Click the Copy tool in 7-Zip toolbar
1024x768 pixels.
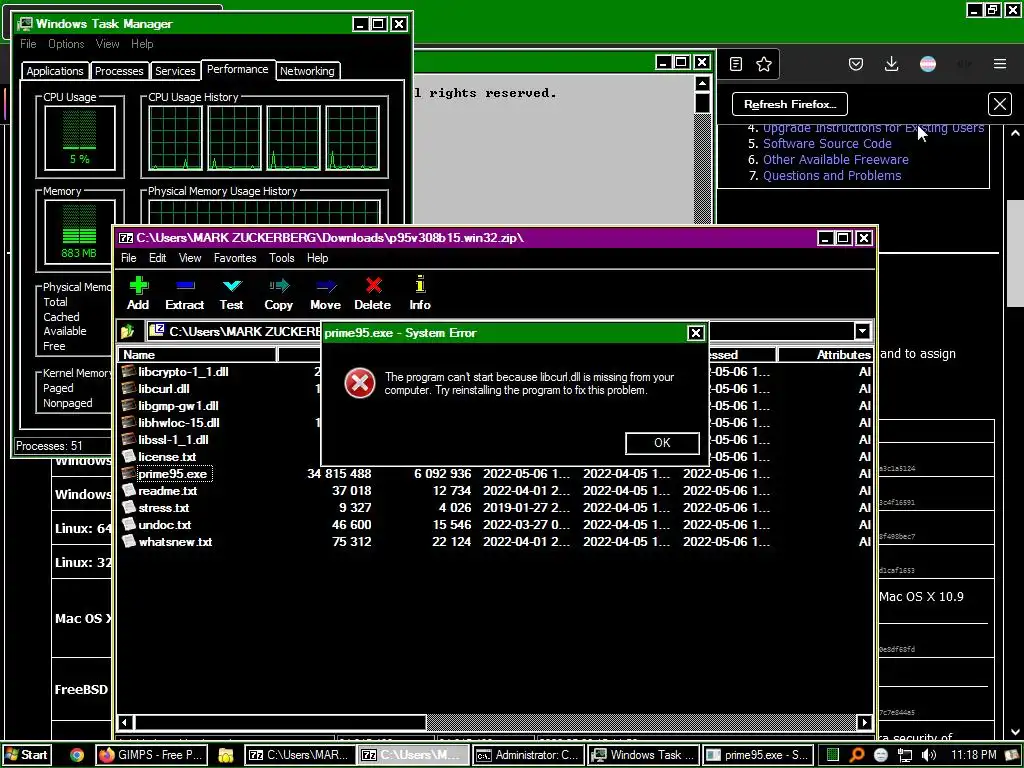278,293
